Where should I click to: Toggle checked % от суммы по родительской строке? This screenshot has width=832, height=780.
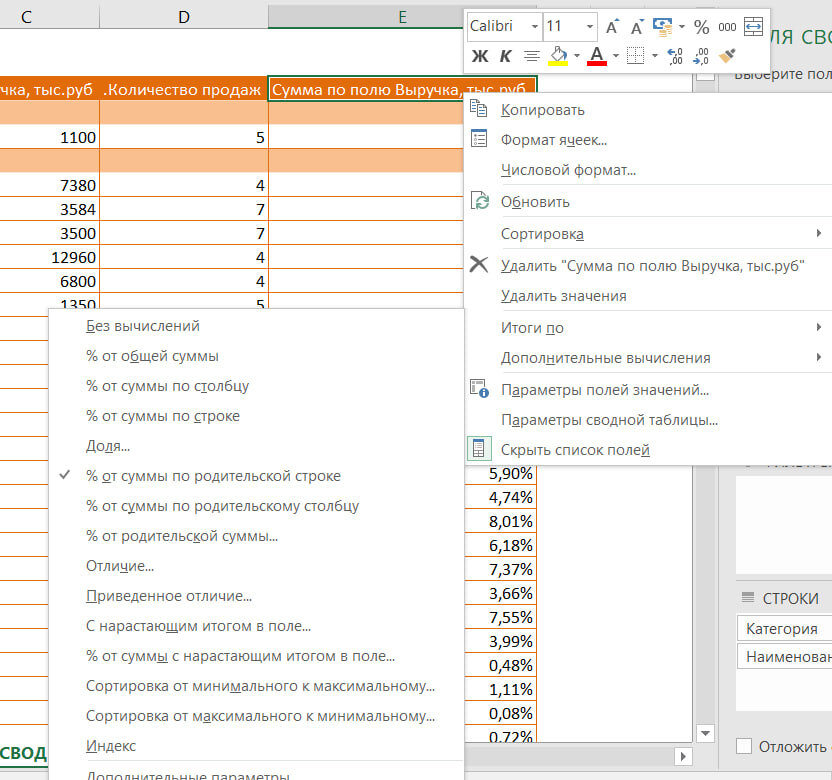click(x=213, y=476)
